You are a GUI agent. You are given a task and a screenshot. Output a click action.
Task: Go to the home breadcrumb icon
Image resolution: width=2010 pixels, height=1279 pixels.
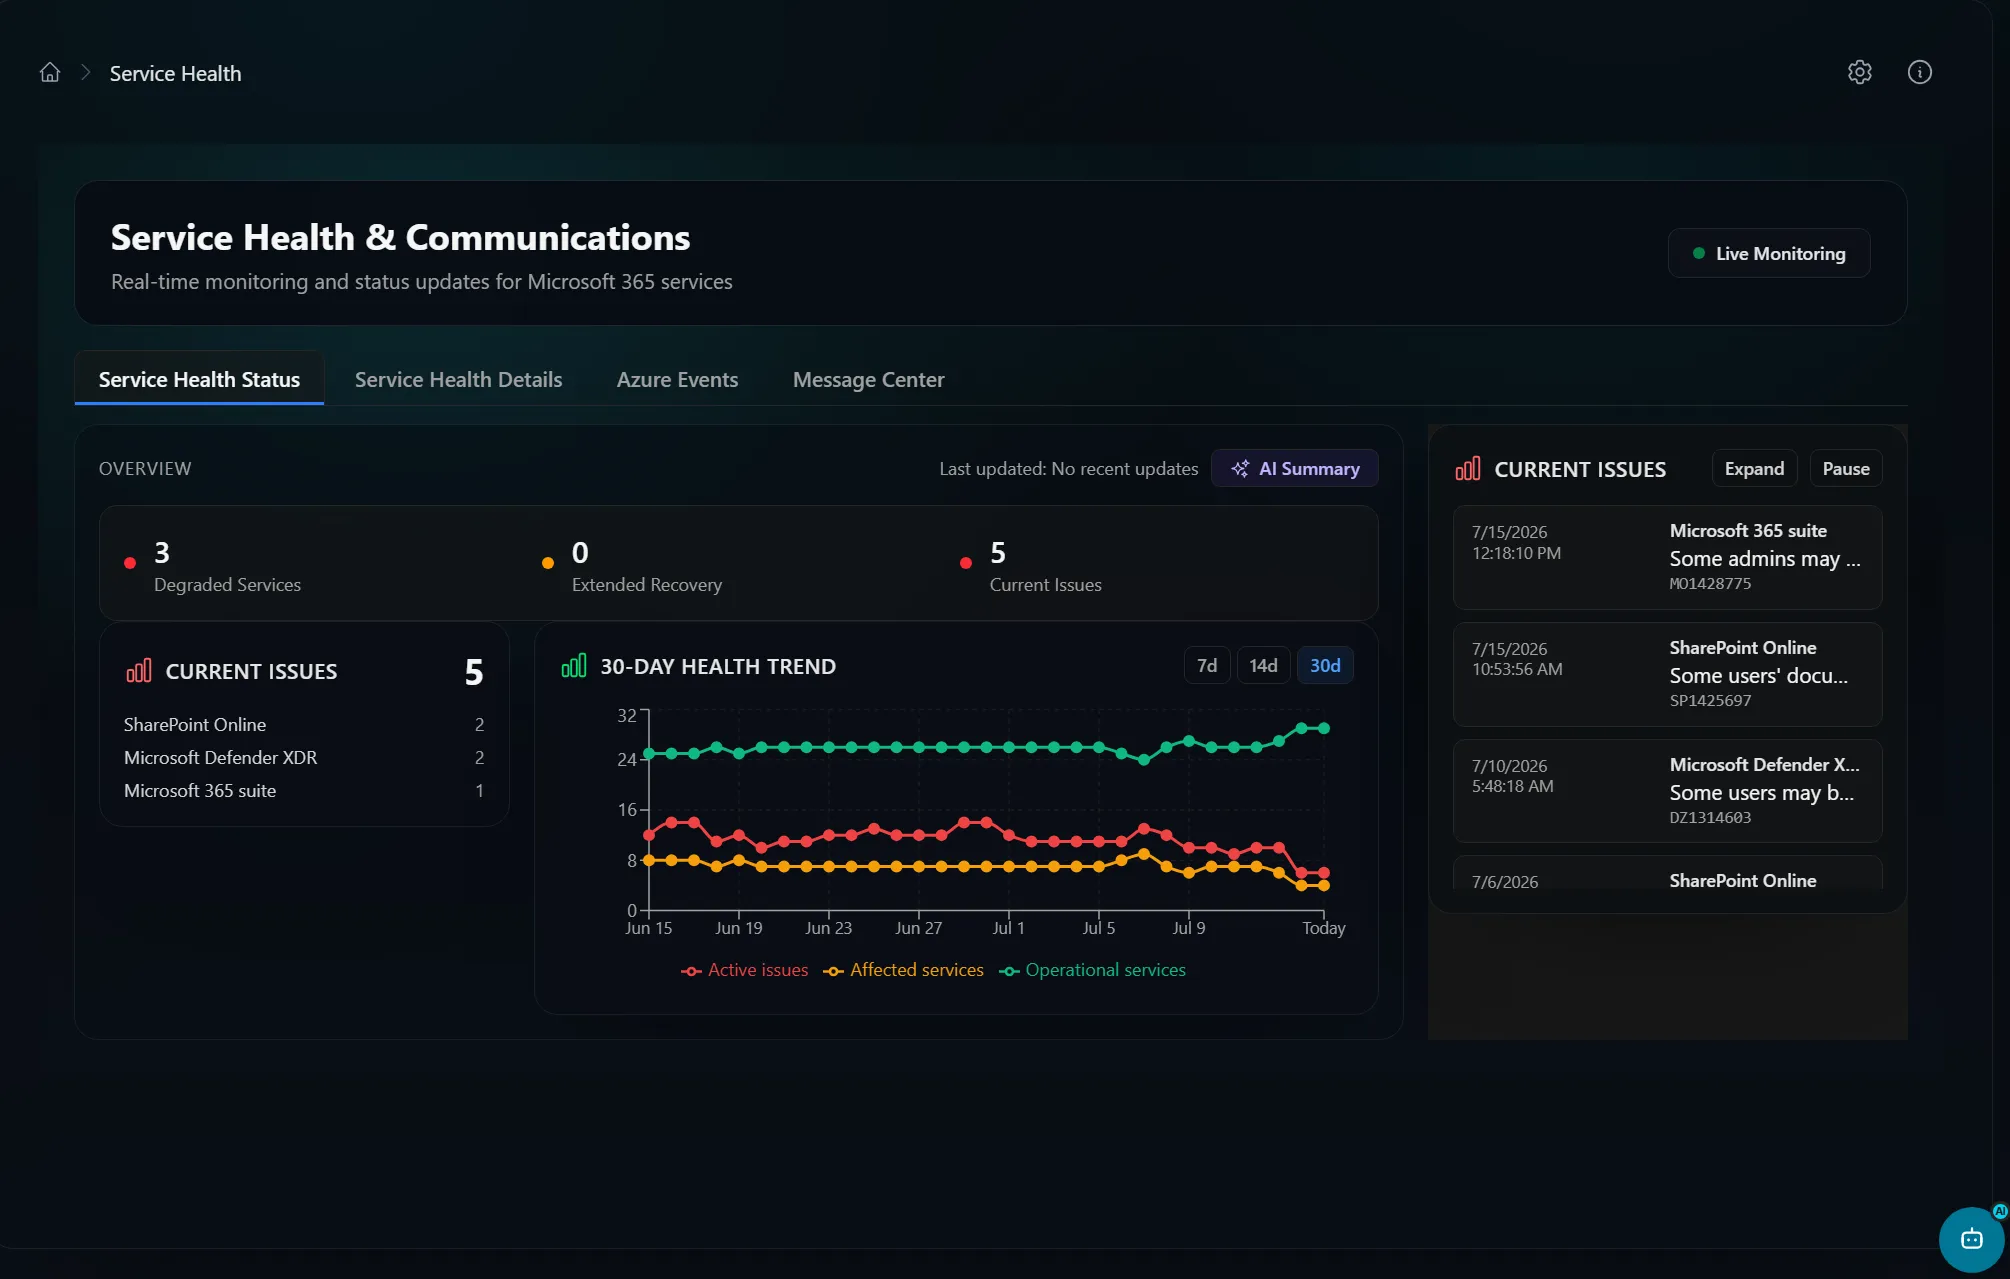click(x=50, y=73)
